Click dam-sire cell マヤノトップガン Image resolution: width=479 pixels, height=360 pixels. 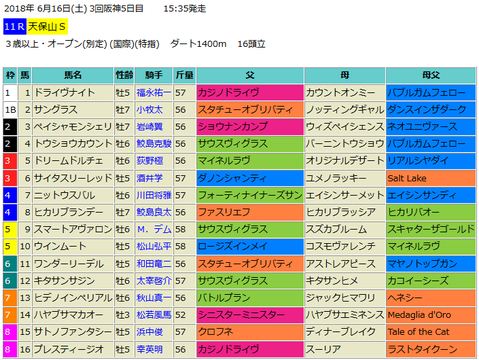pyautogui.click(x=431, y=264)
